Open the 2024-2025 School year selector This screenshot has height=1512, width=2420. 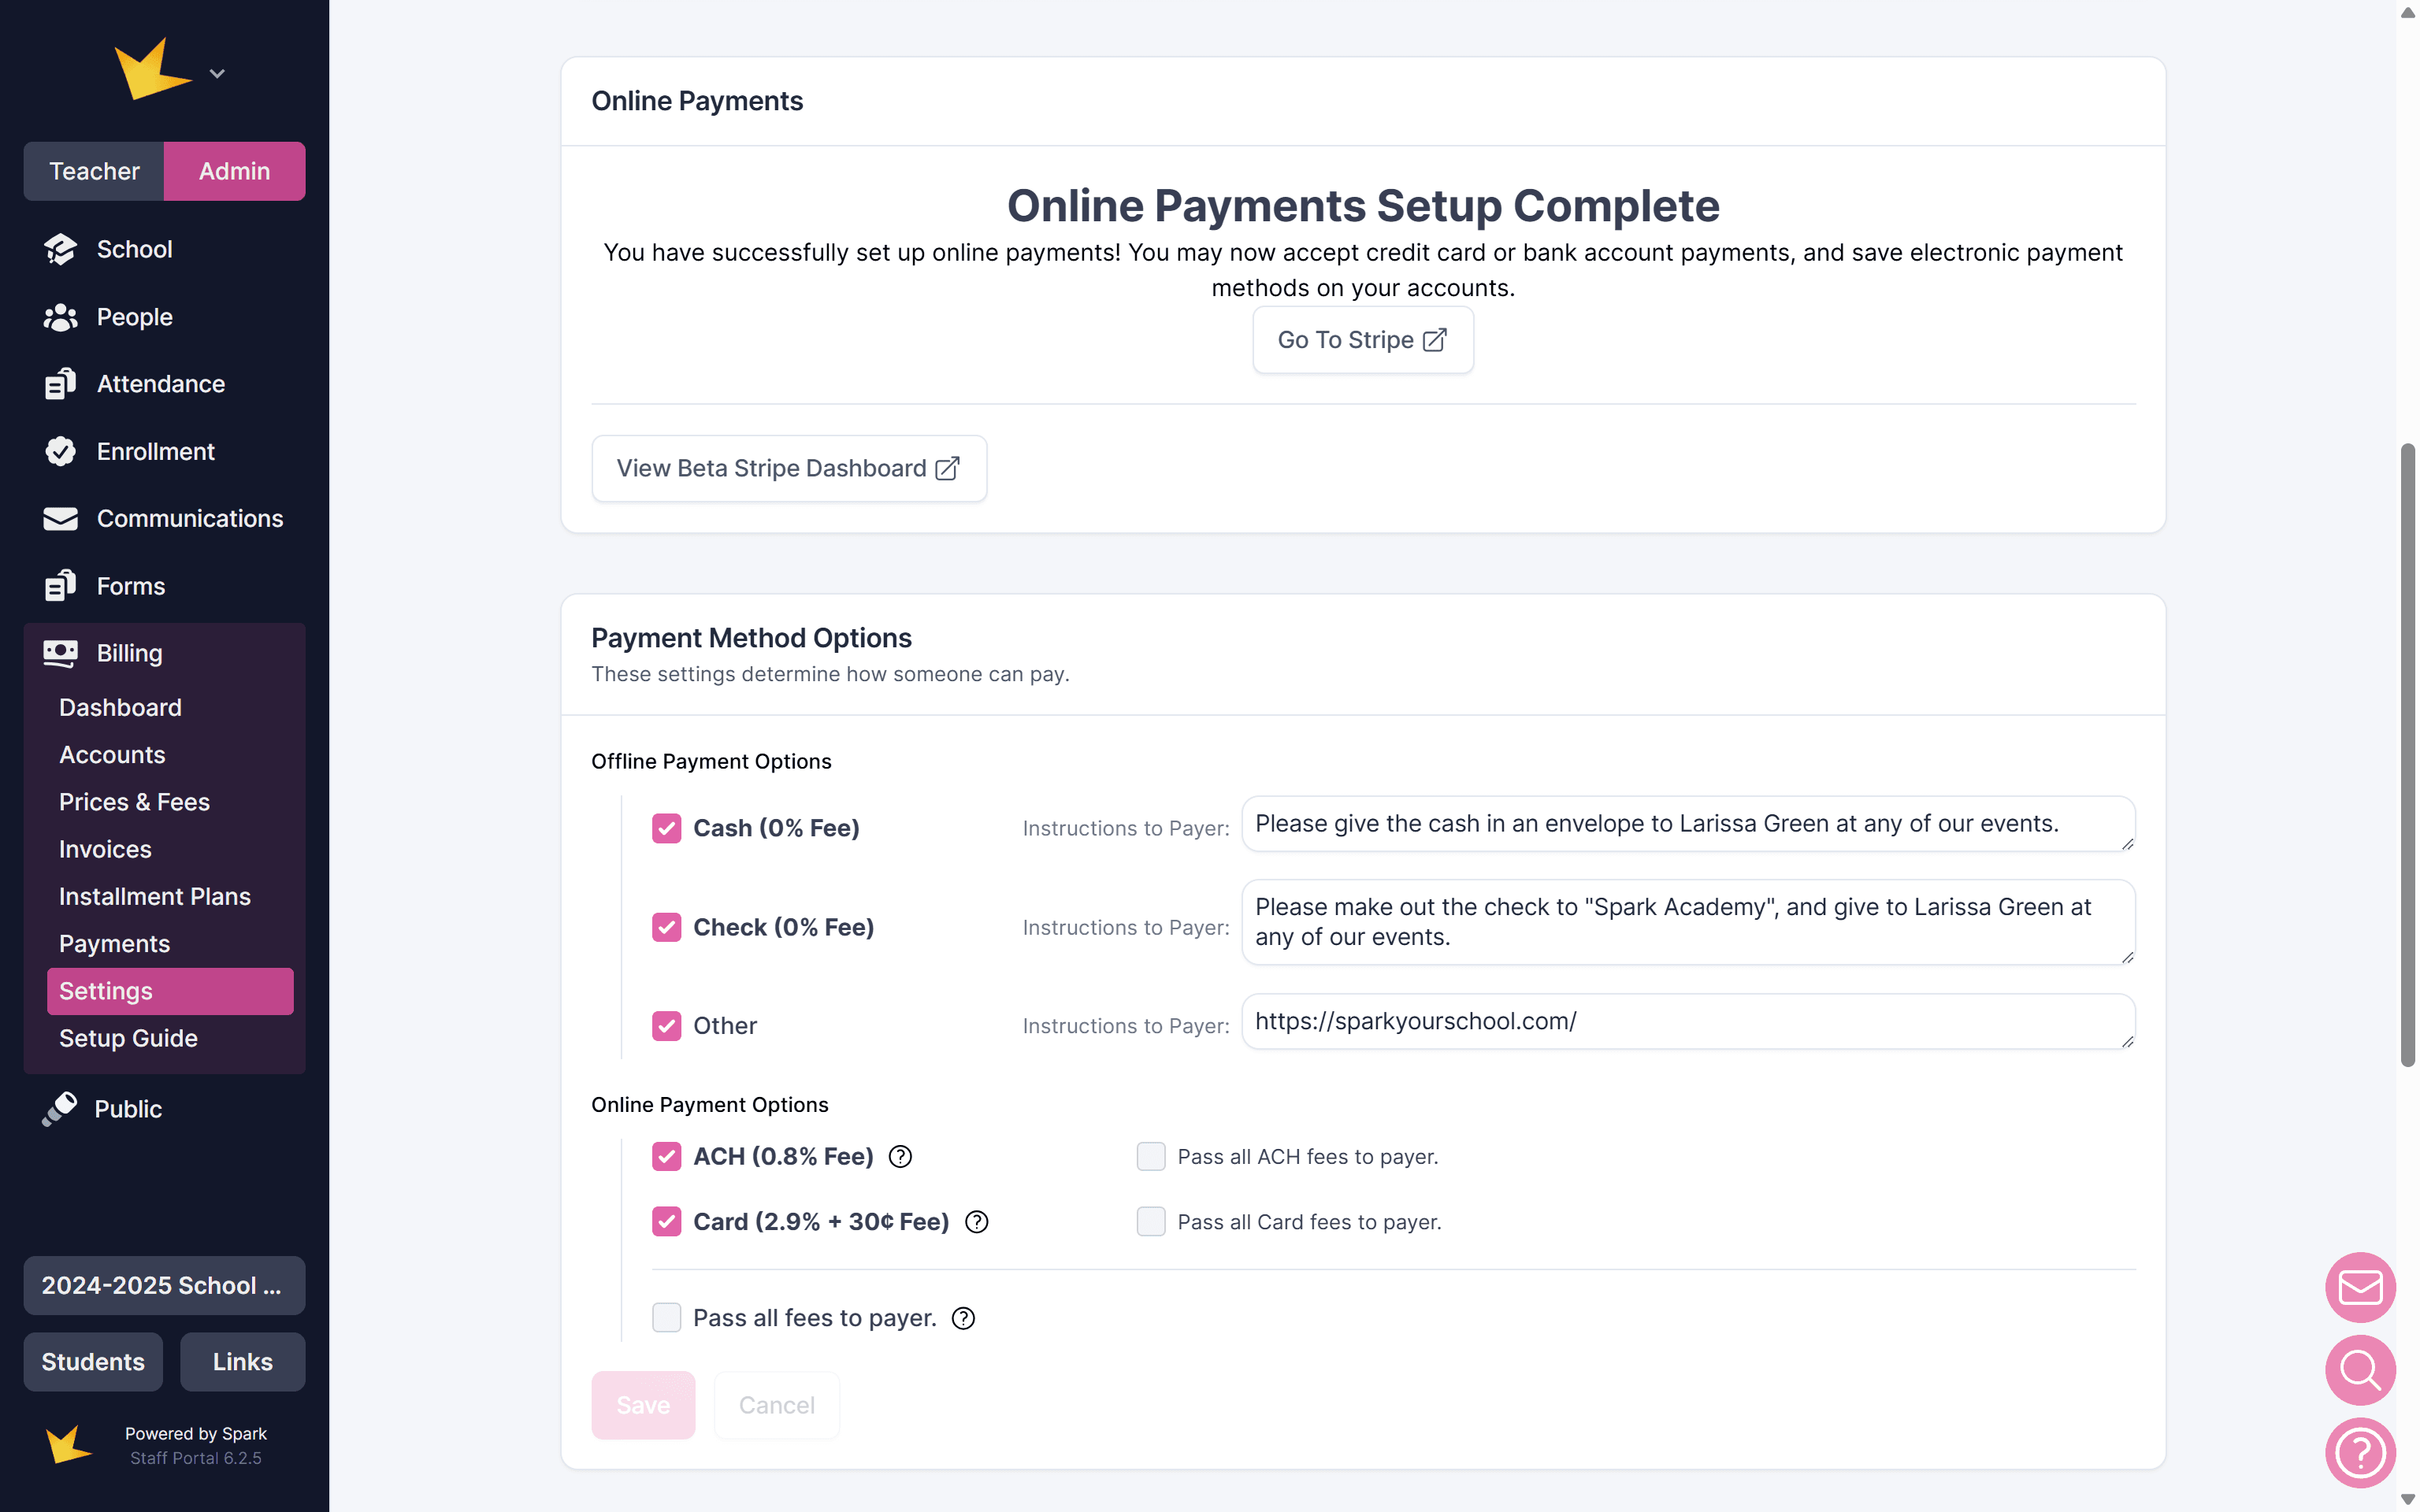(x=164, y=1285)
